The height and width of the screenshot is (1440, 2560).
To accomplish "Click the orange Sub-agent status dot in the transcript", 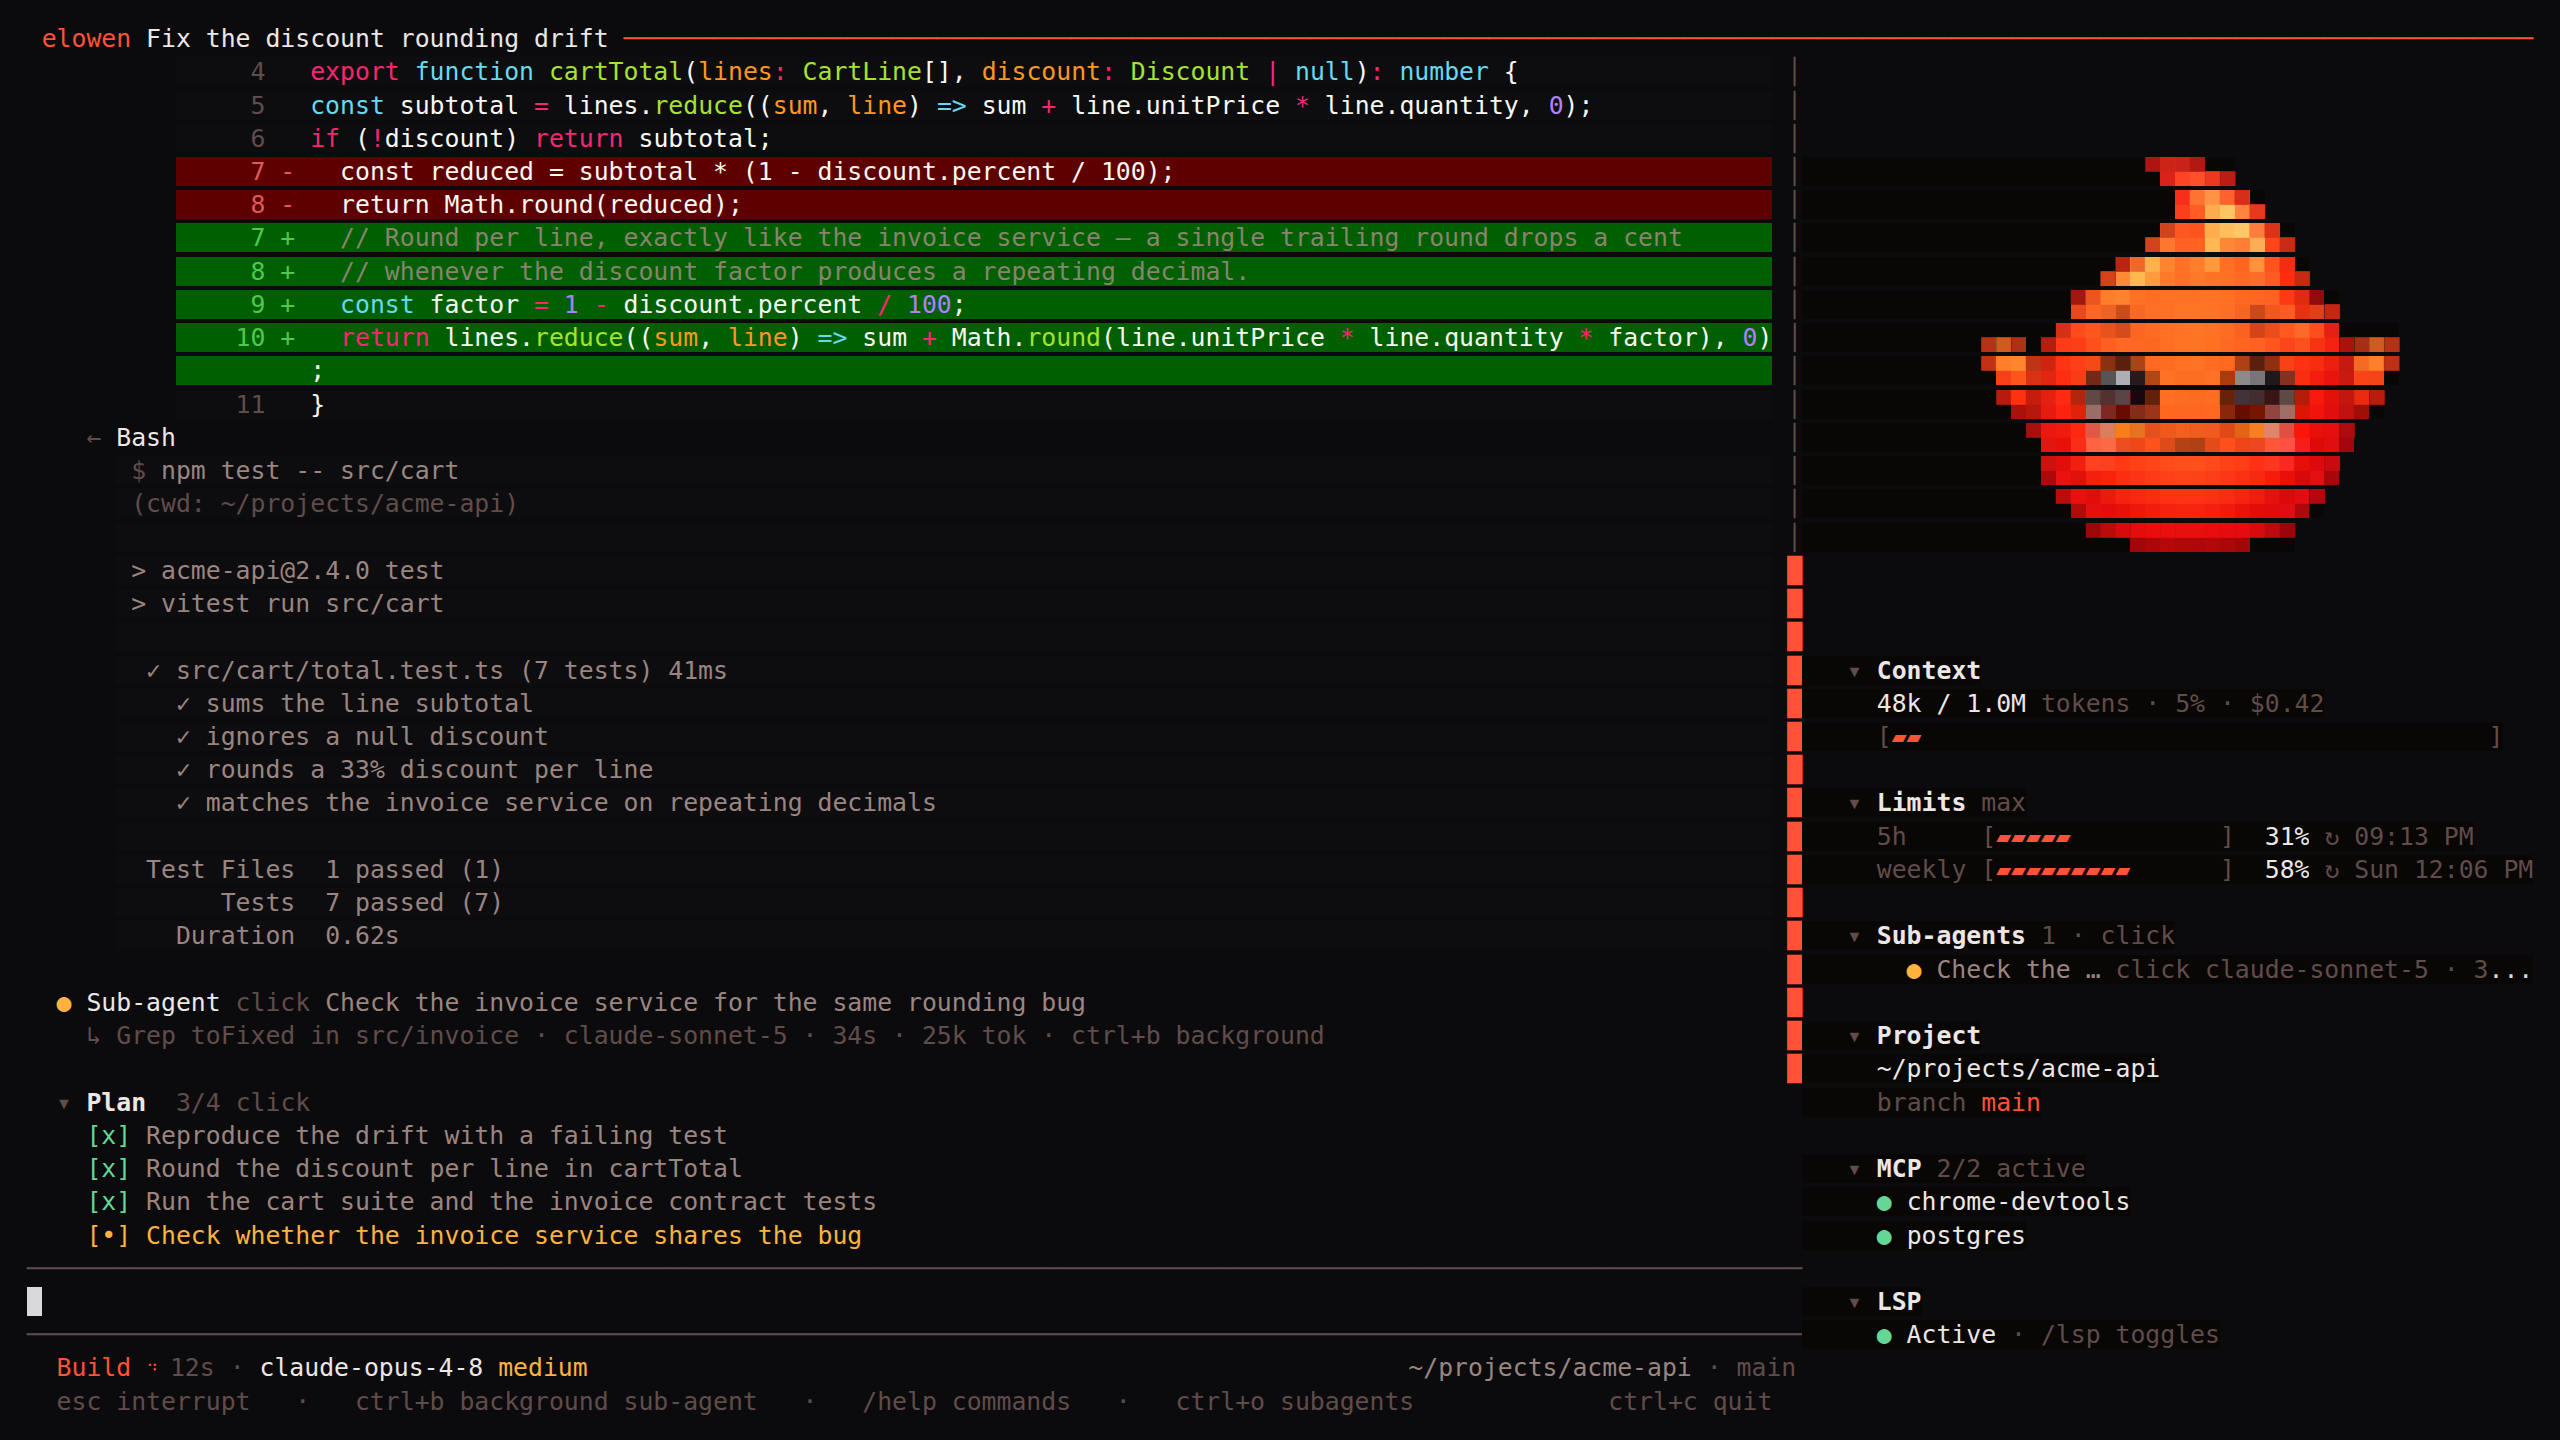I will pyautogui.click(x=64, y=1004).
